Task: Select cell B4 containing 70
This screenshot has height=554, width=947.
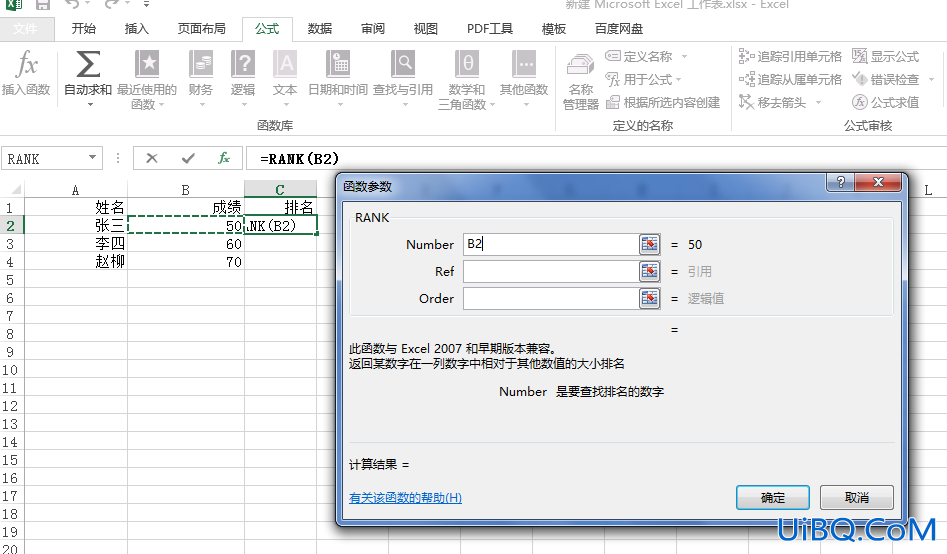Action: (x=185, y=262)
